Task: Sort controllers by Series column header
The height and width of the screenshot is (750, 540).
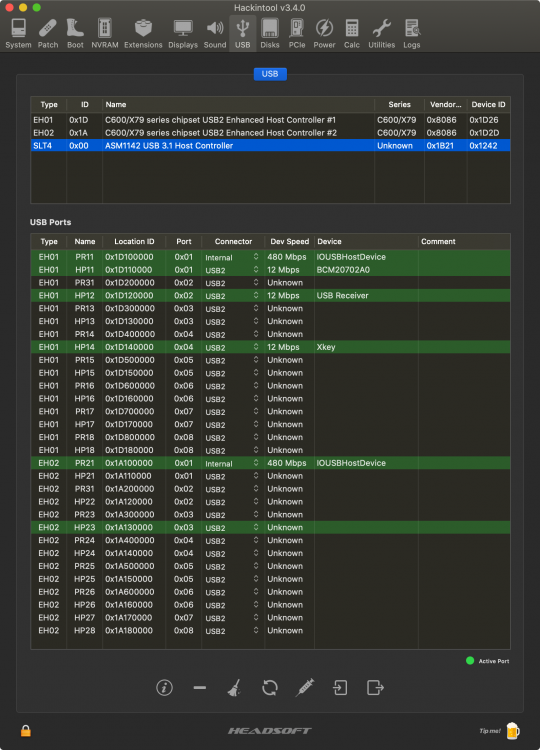Action: [399, 104]
